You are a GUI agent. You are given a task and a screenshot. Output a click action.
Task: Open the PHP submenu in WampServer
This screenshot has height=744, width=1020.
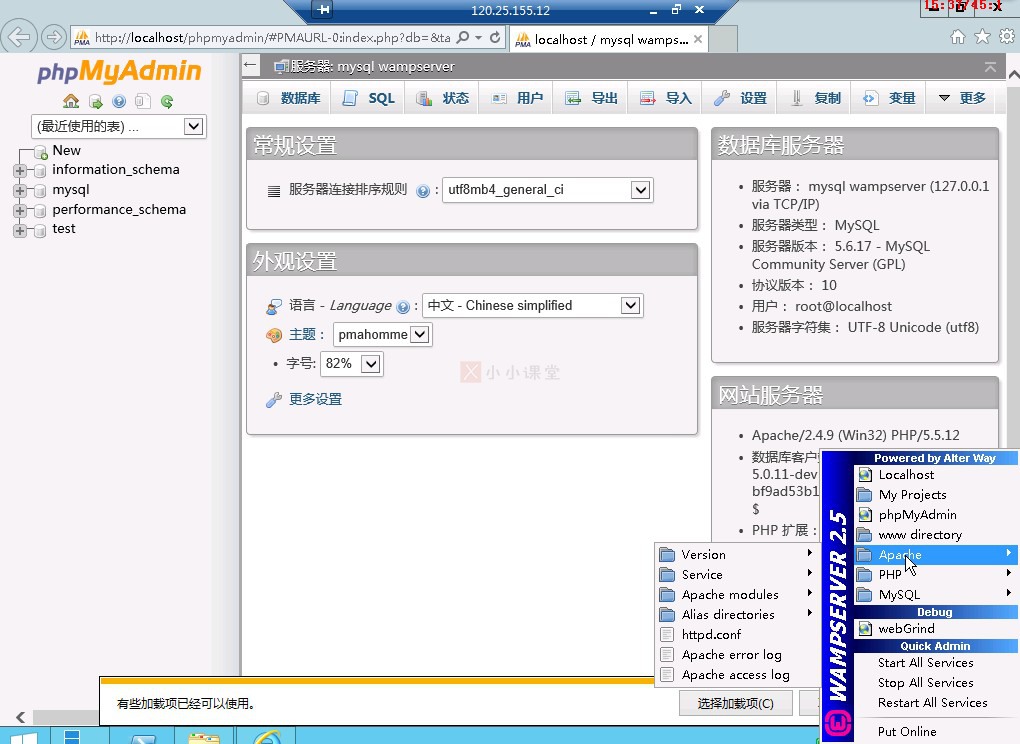[935, 575]
